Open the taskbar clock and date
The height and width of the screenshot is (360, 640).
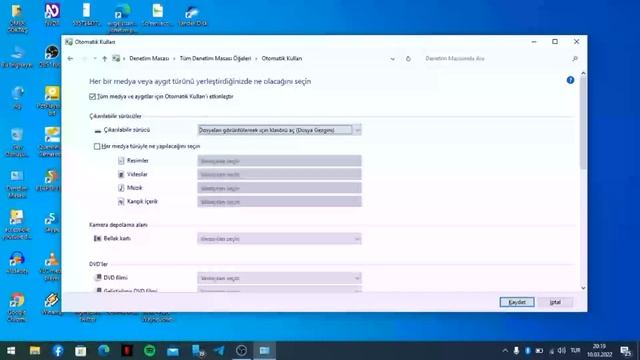tap(600, 351)
